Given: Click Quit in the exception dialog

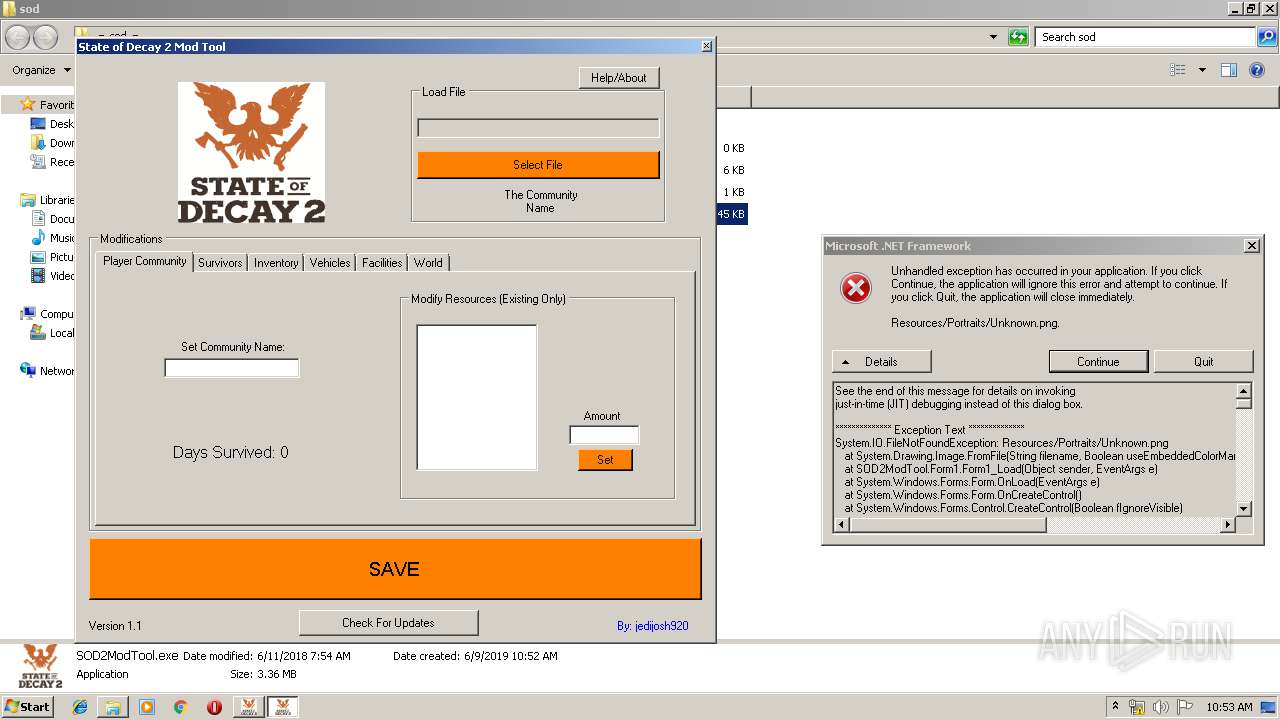Looking at the screenshot, I should (x=1204, y=362).
